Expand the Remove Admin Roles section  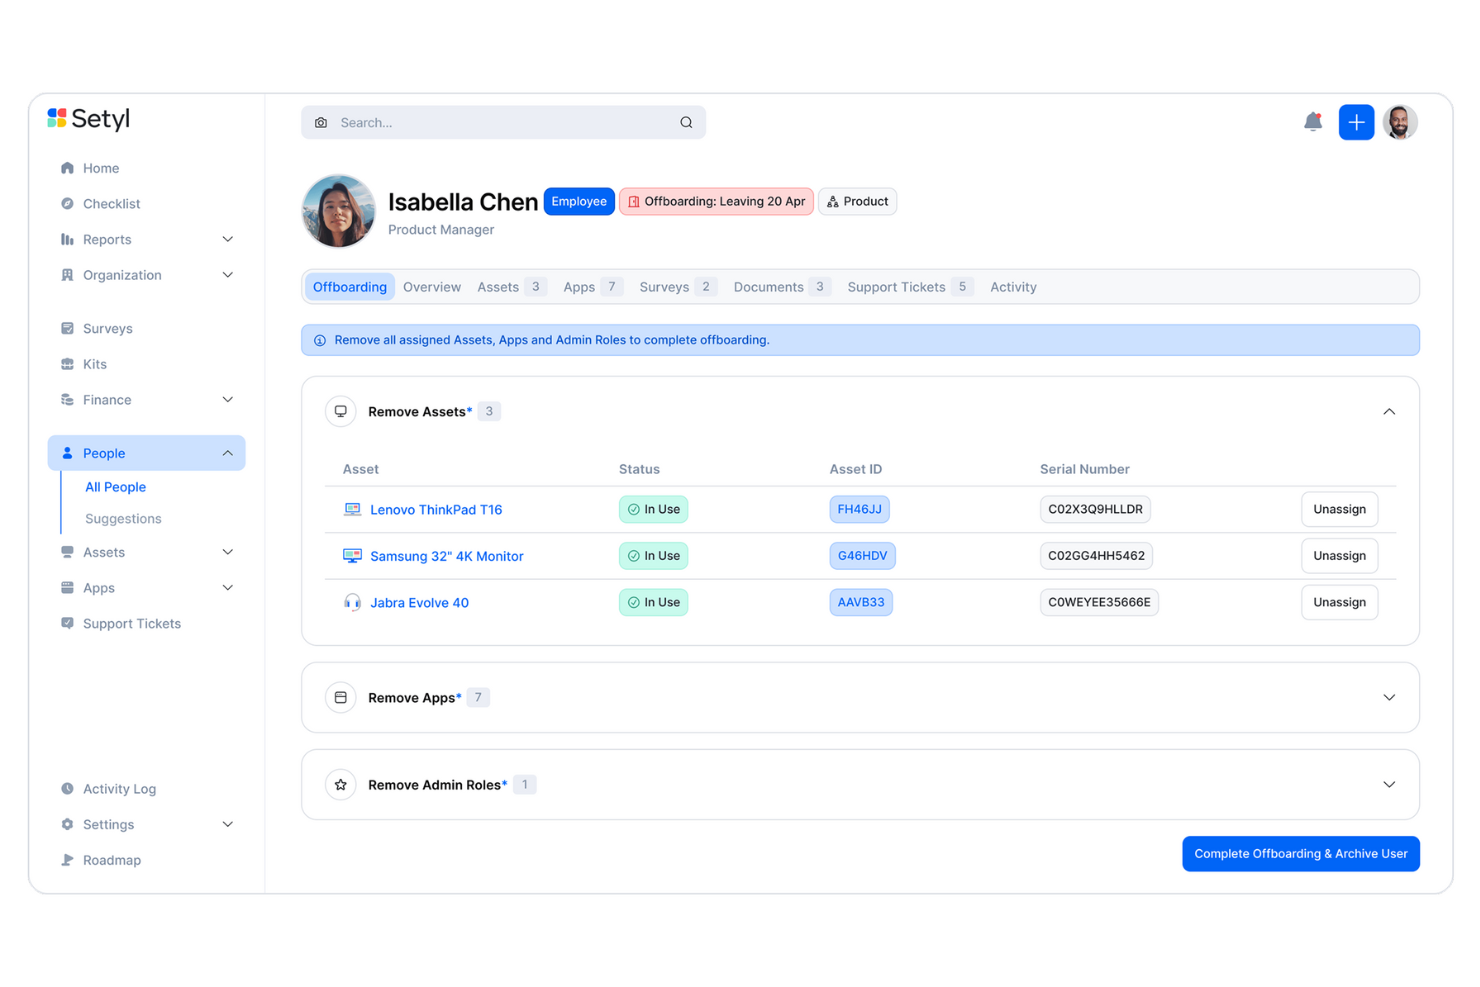[1389, 784]
